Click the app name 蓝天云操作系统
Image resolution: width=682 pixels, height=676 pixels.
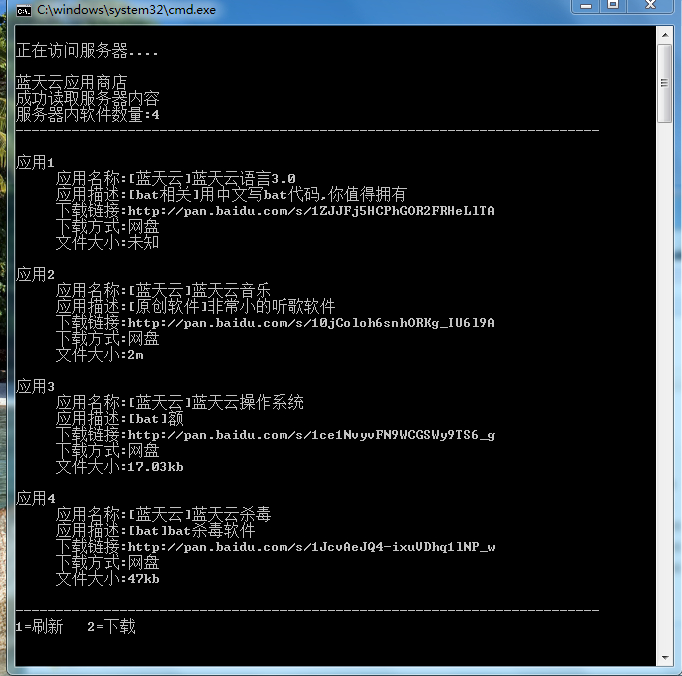tap(247, 402)
